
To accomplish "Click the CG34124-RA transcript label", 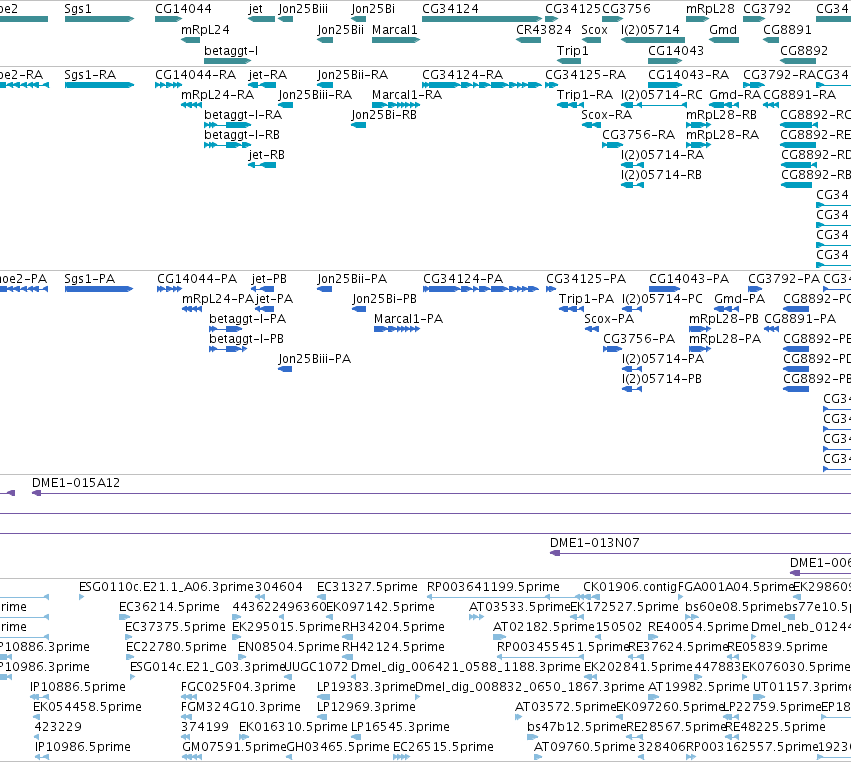I will [462, 74].
